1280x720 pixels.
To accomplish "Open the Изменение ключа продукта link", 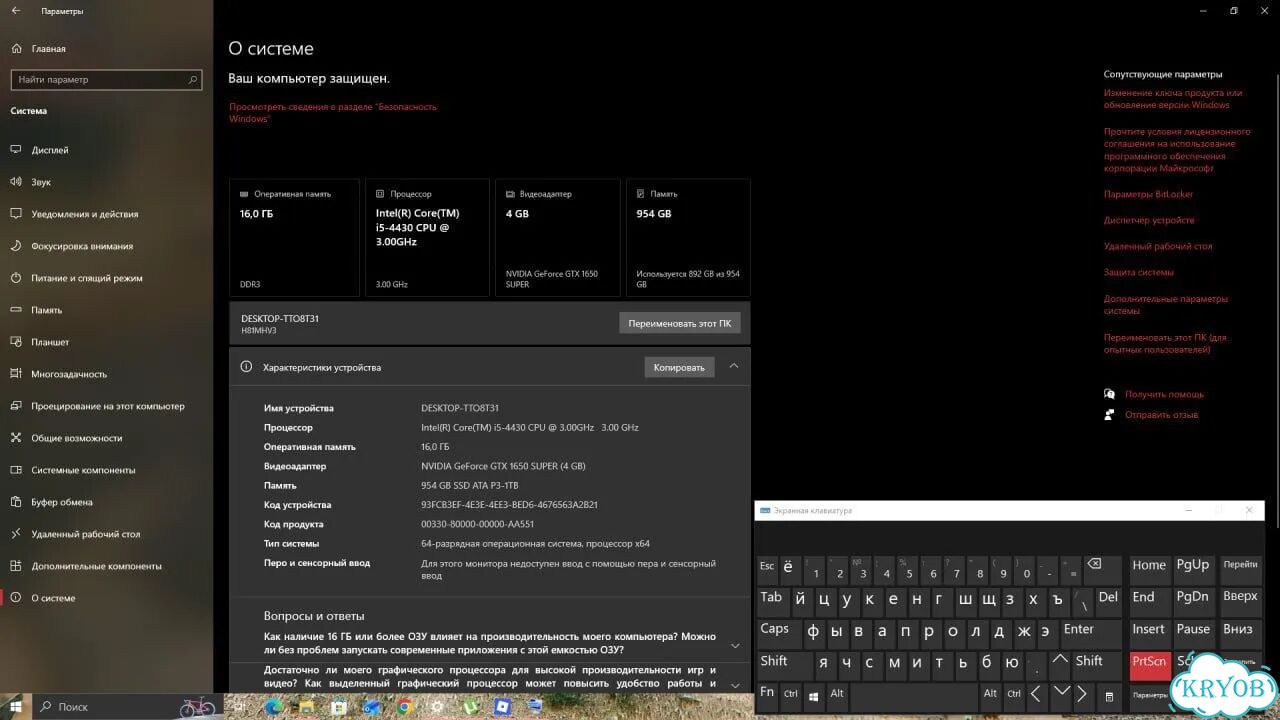I will pos(1173,99).
